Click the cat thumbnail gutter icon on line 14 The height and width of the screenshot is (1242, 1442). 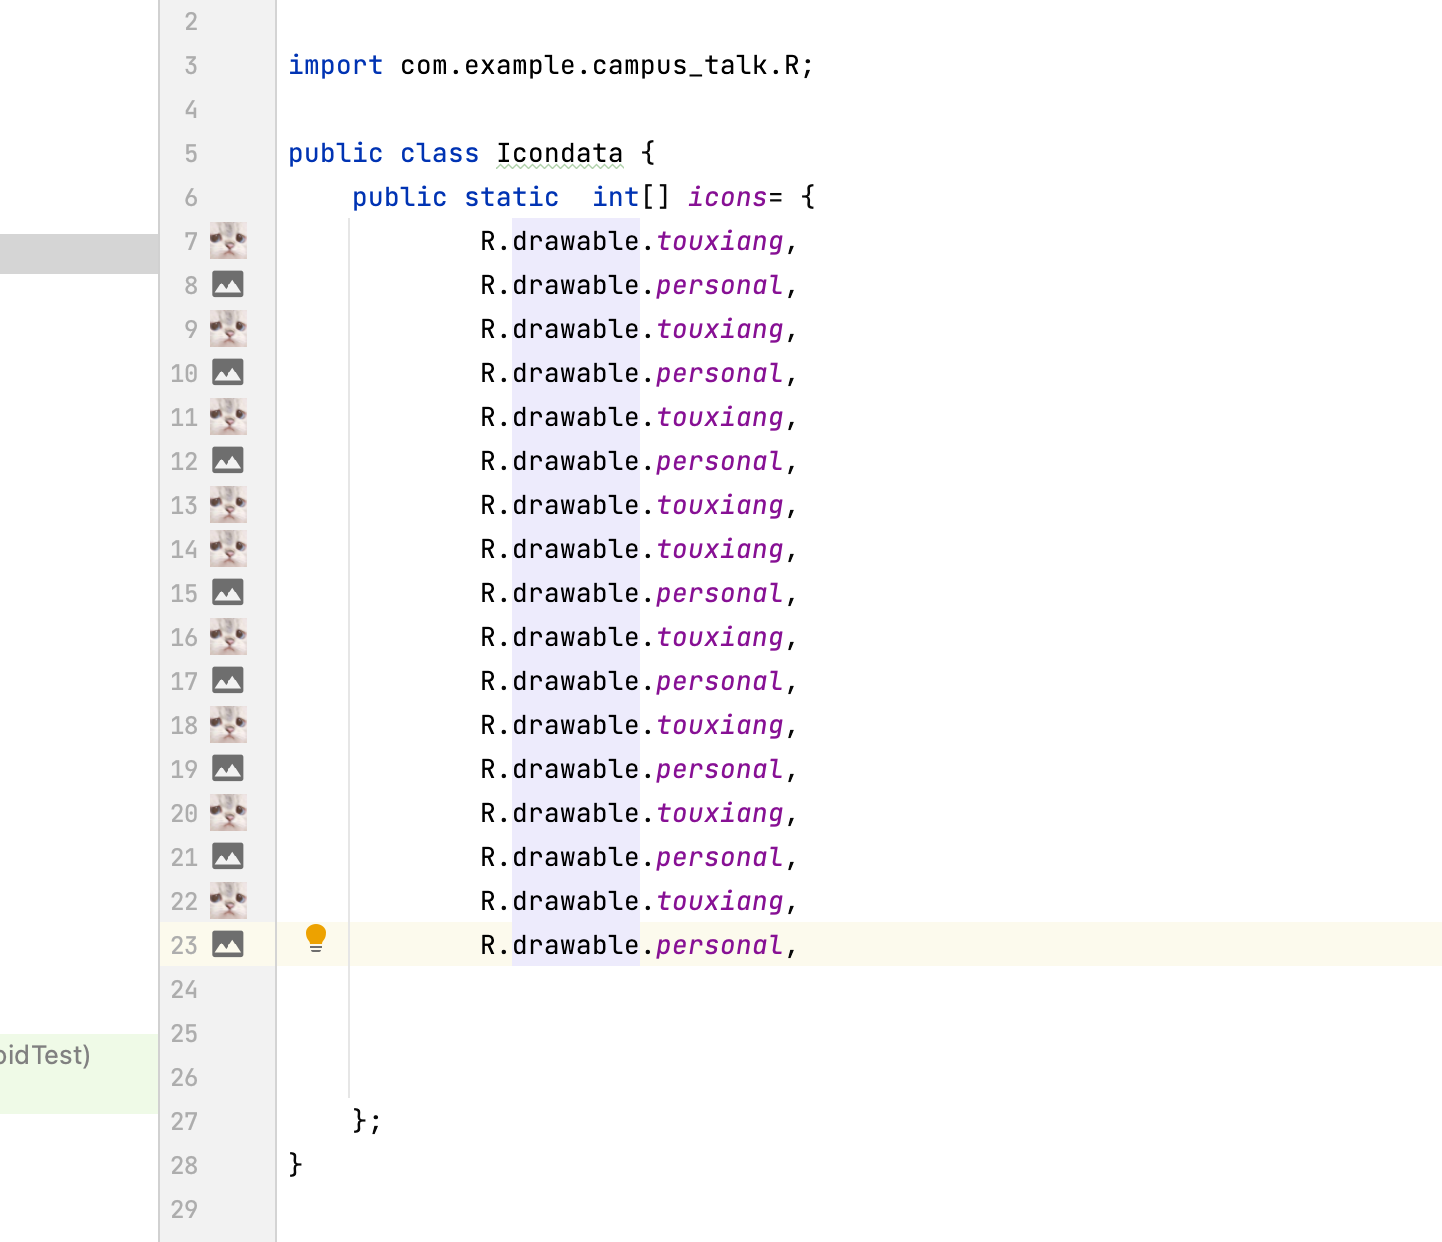pyautogui.click(x=228, y=549)
